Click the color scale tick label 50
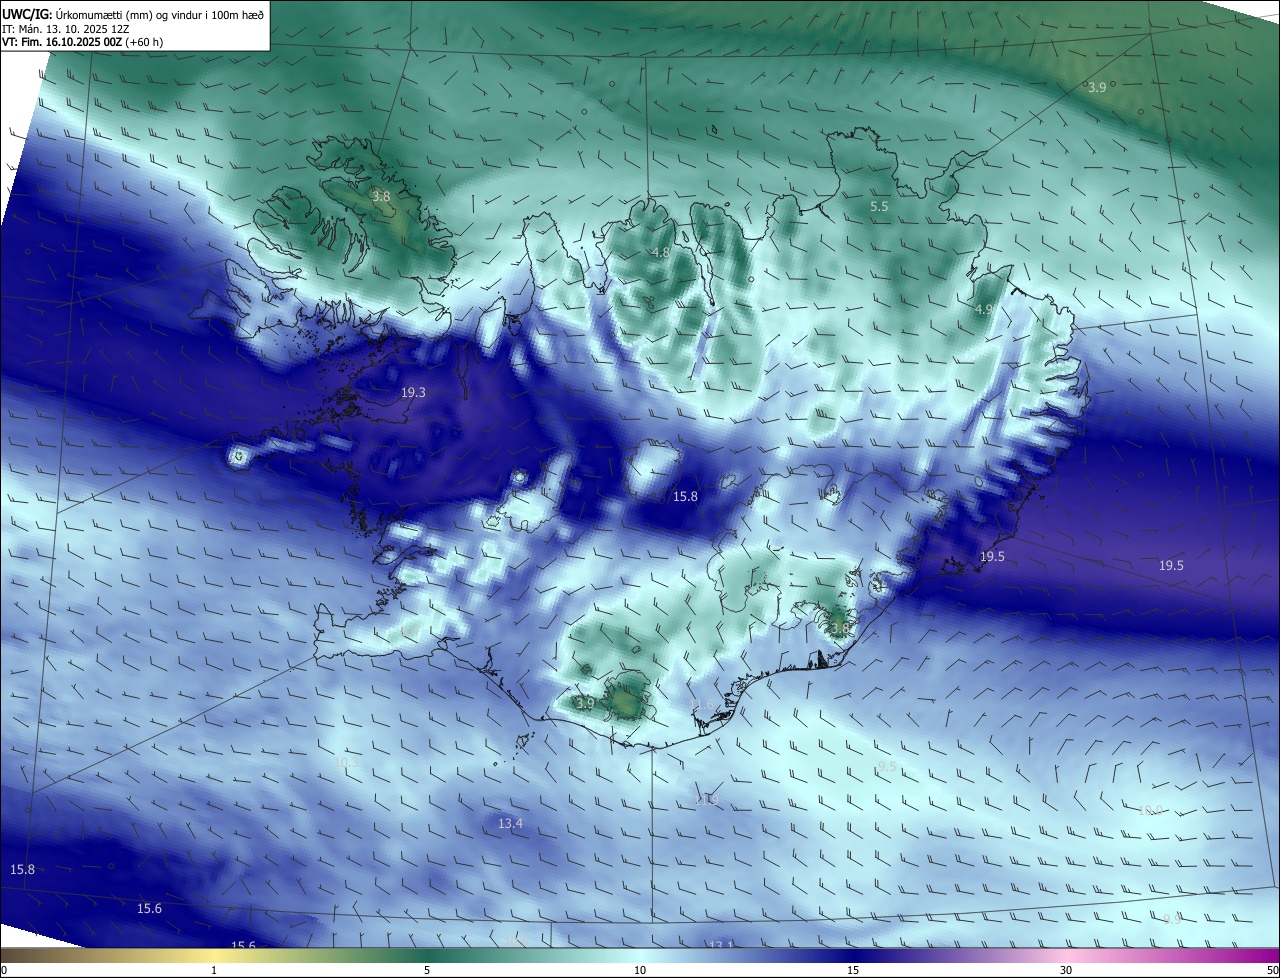The width and height of the screenshot is (1280, 978). [x=1272, y=970]
